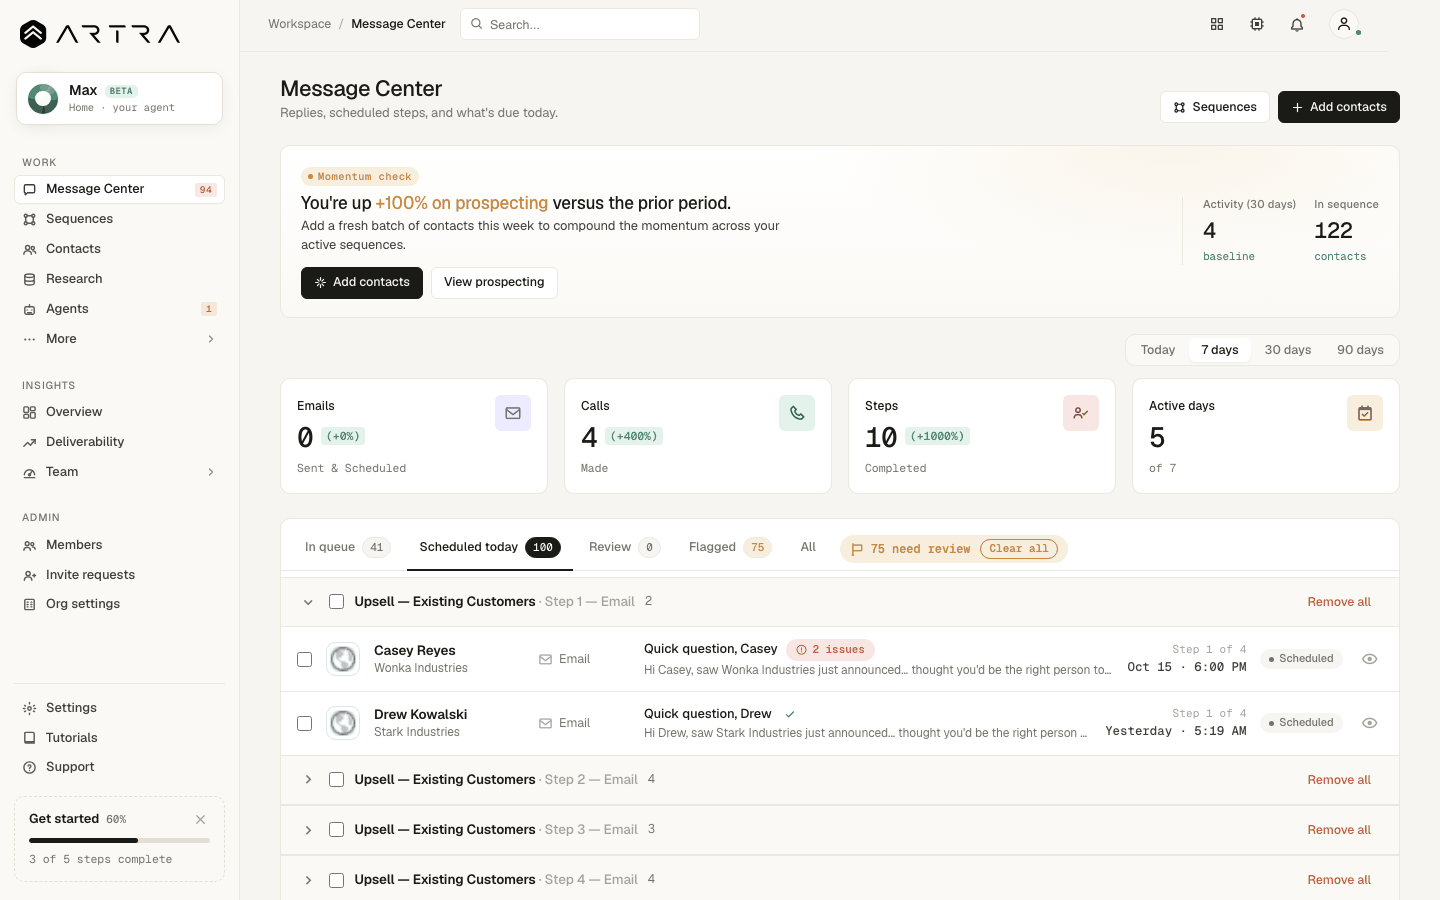
Task: Switch to Flagged tab
Action: click(x=730, y=547)
